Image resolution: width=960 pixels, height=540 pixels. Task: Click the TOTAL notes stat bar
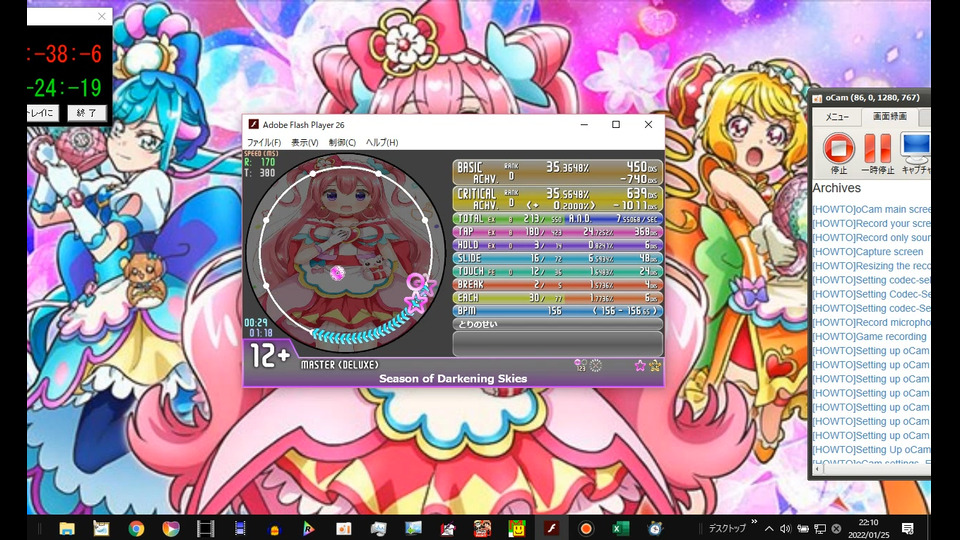click(x=558, y=219)
